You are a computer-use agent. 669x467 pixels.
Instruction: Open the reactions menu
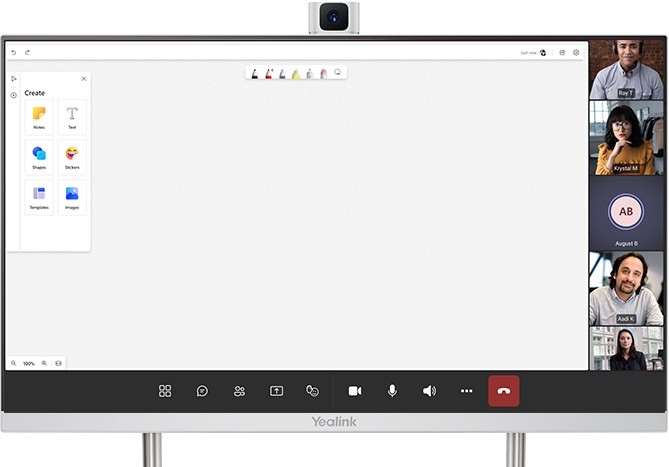313,391
